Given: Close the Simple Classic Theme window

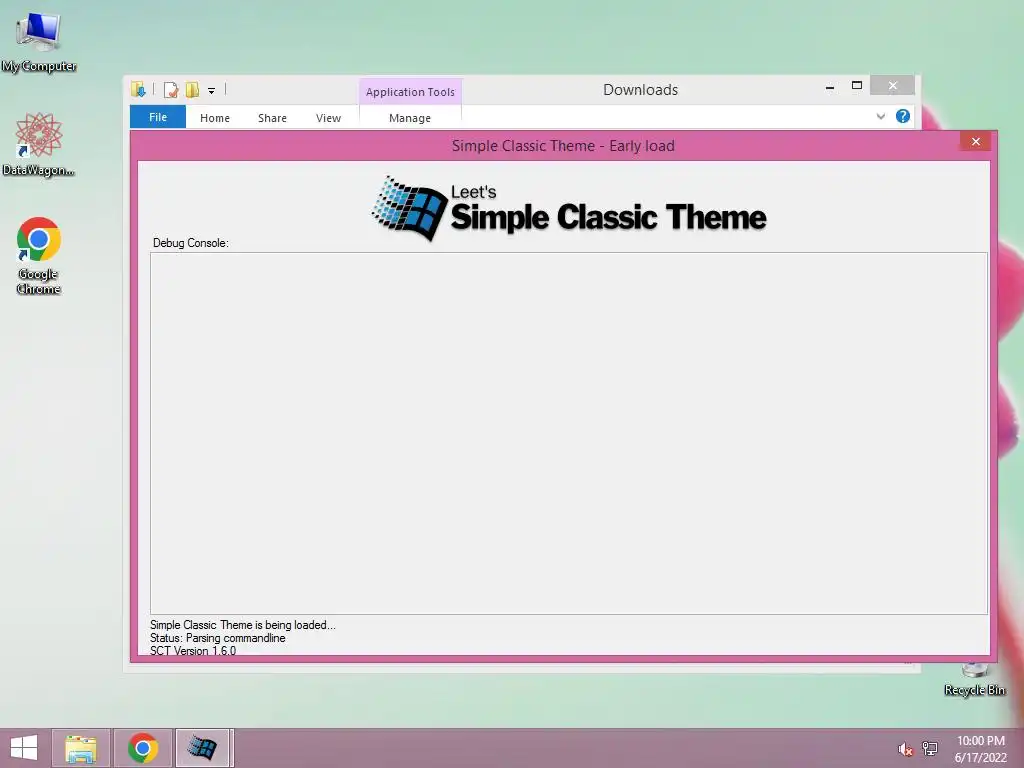Looking at the screenshot, I should tap(976, 142).
